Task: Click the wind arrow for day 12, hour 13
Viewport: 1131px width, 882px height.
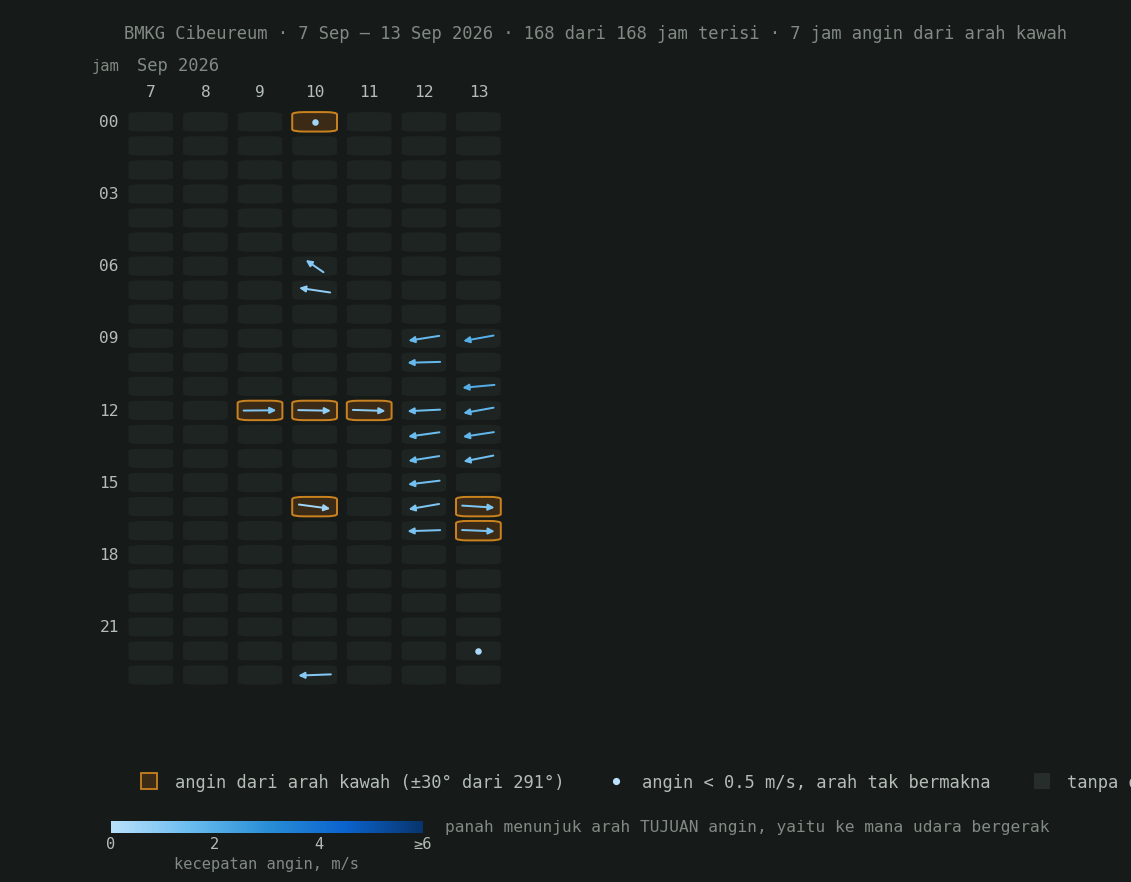Action: (x=424, y=434)
